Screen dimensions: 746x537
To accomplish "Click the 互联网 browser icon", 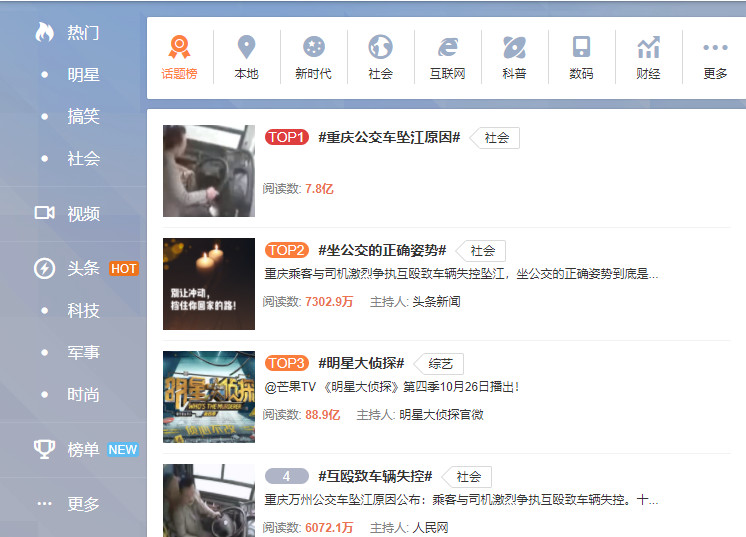I will point(448,47).
